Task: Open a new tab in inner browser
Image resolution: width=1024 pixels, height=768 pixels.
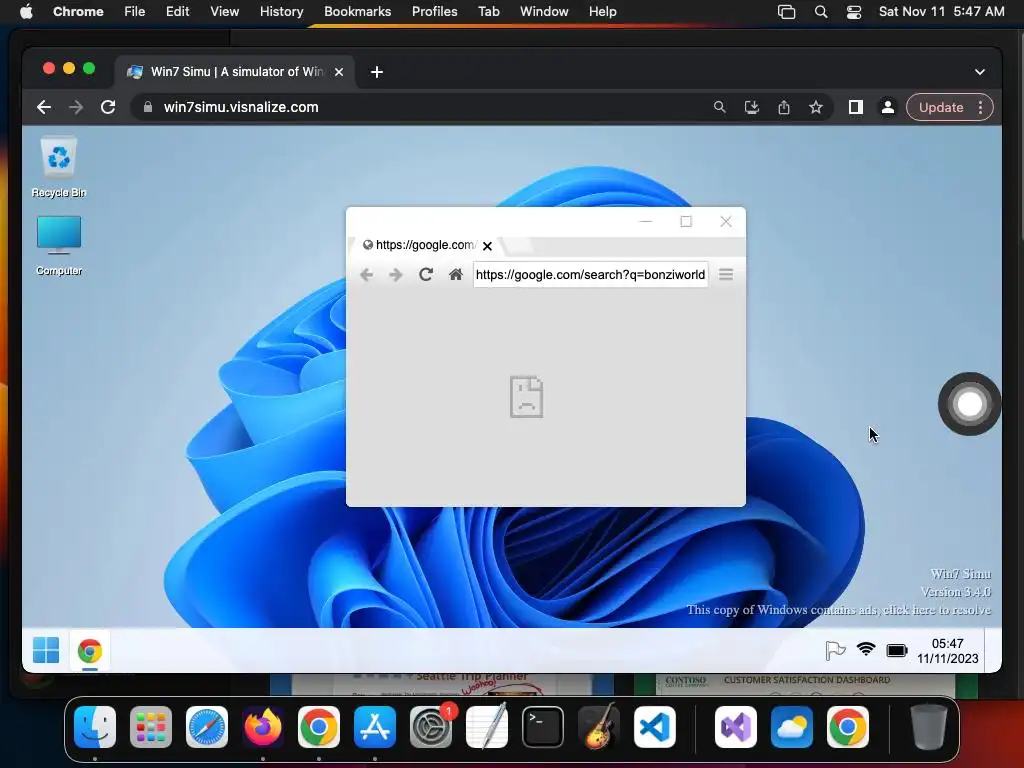Action: tap(519, 246)
